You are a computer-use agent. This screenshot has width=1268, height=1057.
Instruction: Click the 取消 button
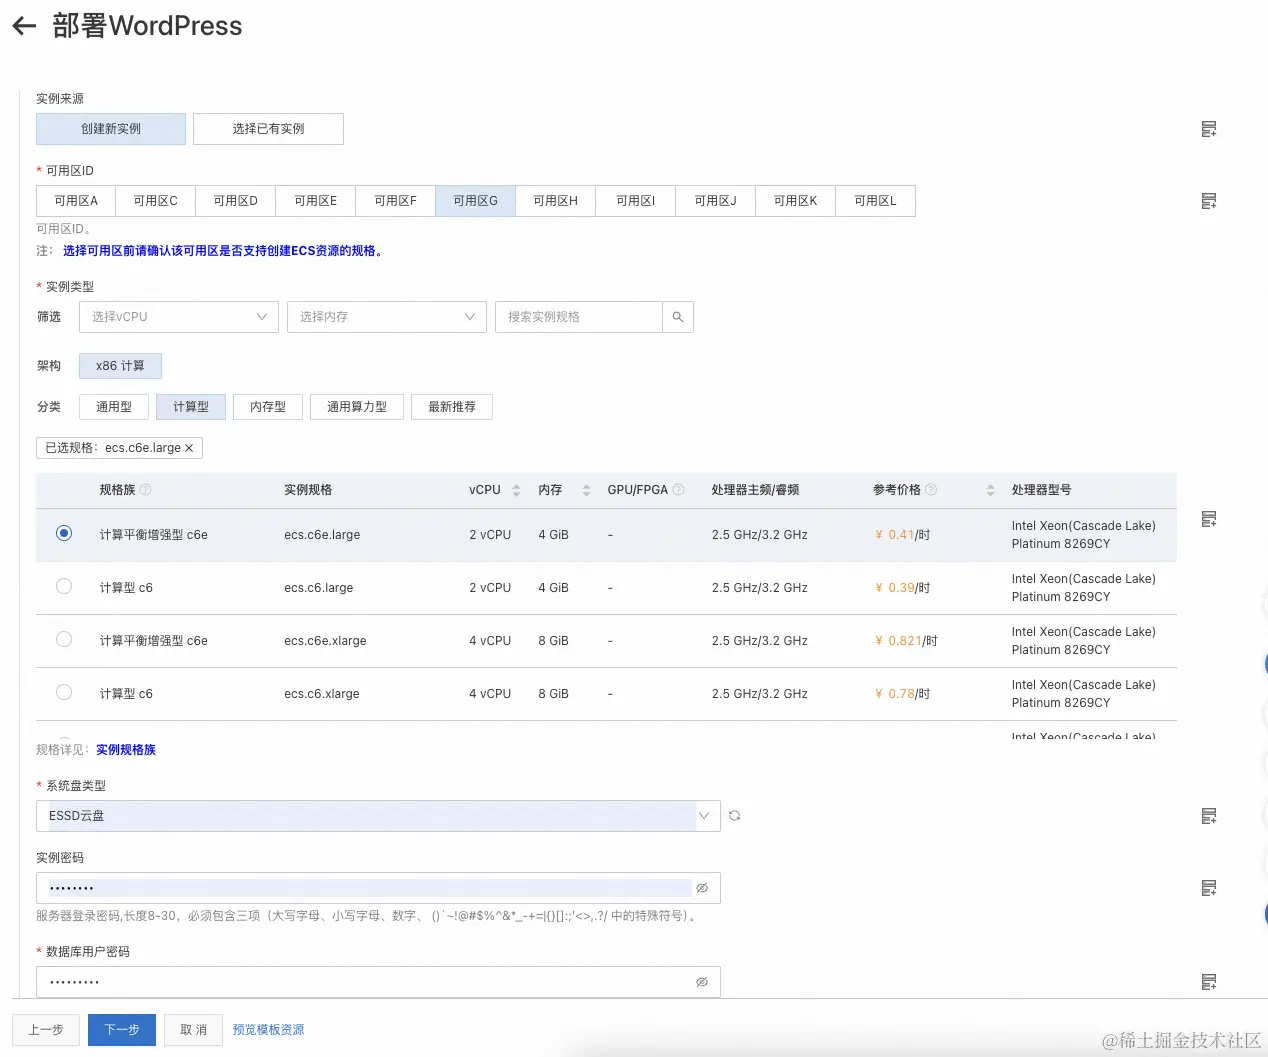[194, 1030]
